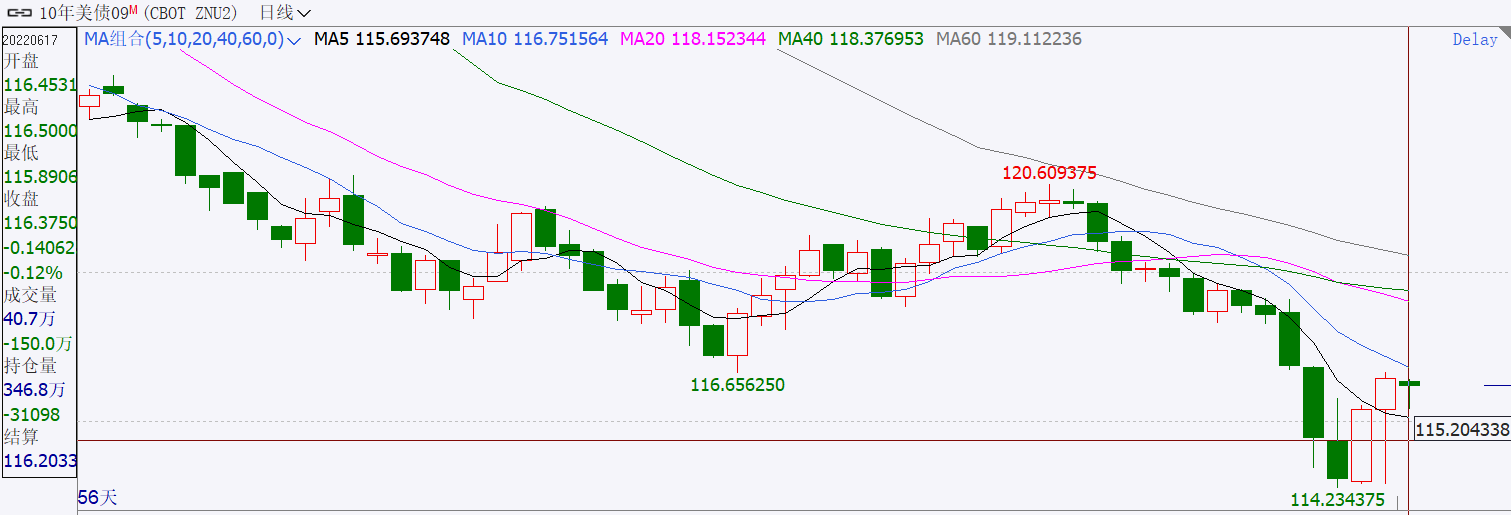Click the crosshair price tag 115.204338
This screenshot has height=515, width=1511.
coord(1462,429)
